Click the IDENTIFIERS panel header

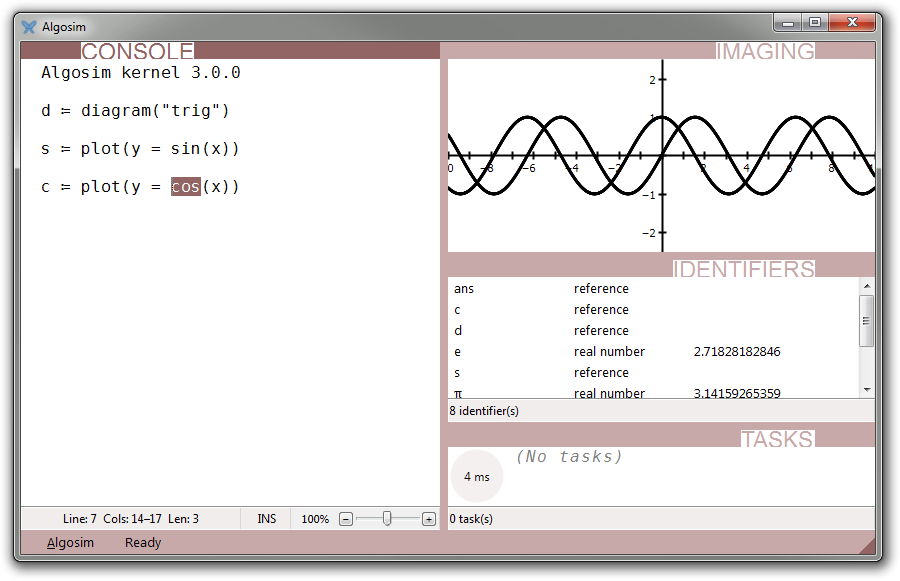(743, 269)
